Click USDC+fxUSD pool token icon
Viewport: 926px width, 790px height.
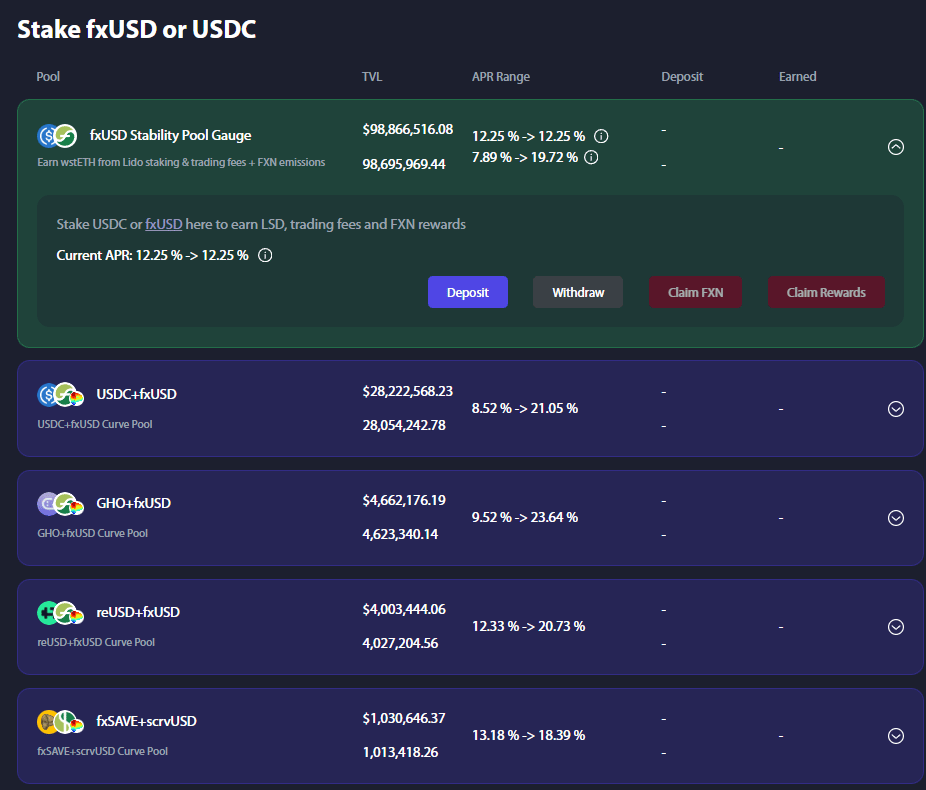point(60,395)
